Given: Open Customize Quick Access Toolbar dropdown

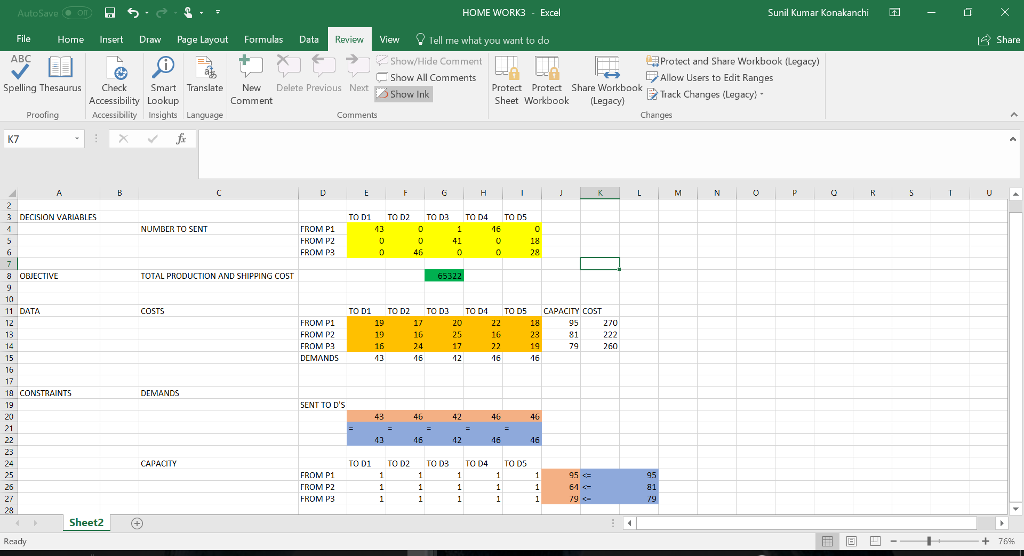Looking at the screenshot, I should click(217, 12).
